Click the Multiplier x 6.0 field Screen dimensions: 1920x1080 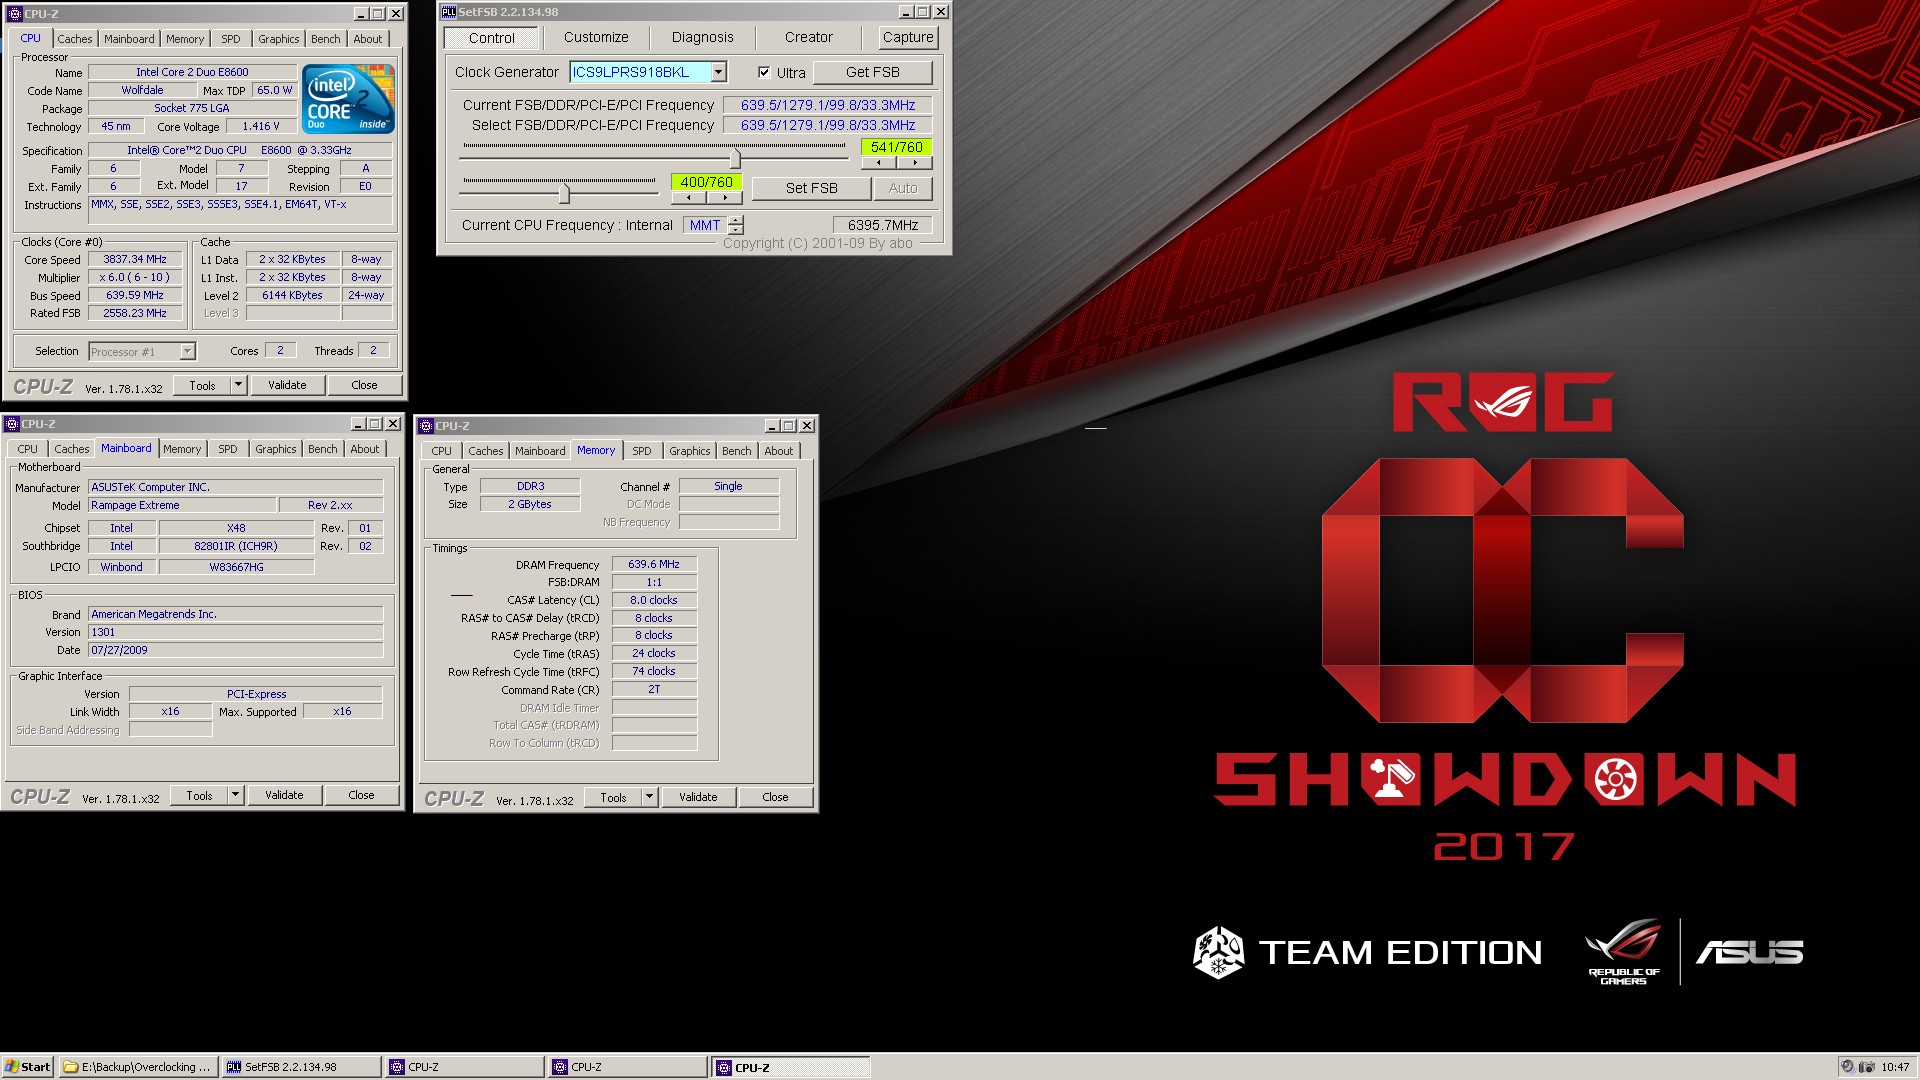(135, 277)
